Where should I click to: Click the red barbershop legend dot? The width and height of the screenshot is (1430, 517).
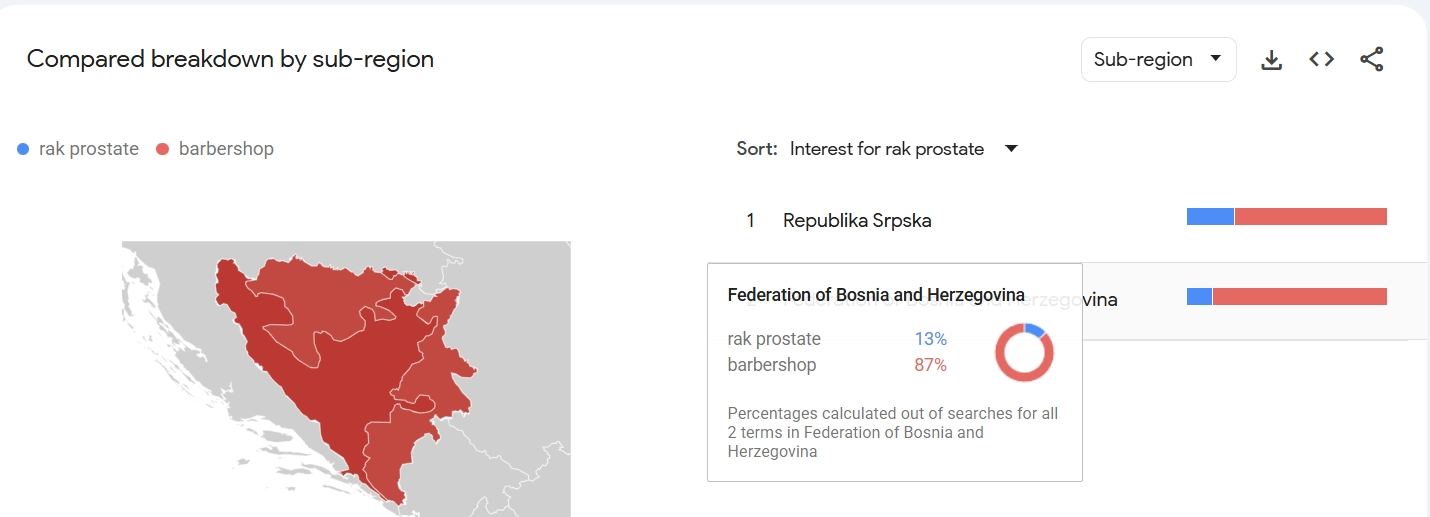pos(163,149)
